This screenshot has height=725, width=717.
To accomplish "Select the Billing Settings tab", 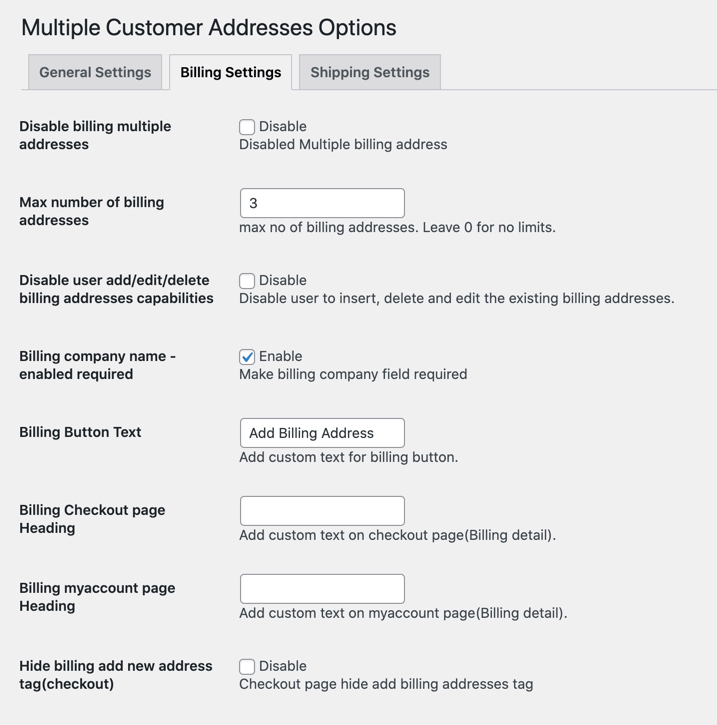I will pos(230,72).
